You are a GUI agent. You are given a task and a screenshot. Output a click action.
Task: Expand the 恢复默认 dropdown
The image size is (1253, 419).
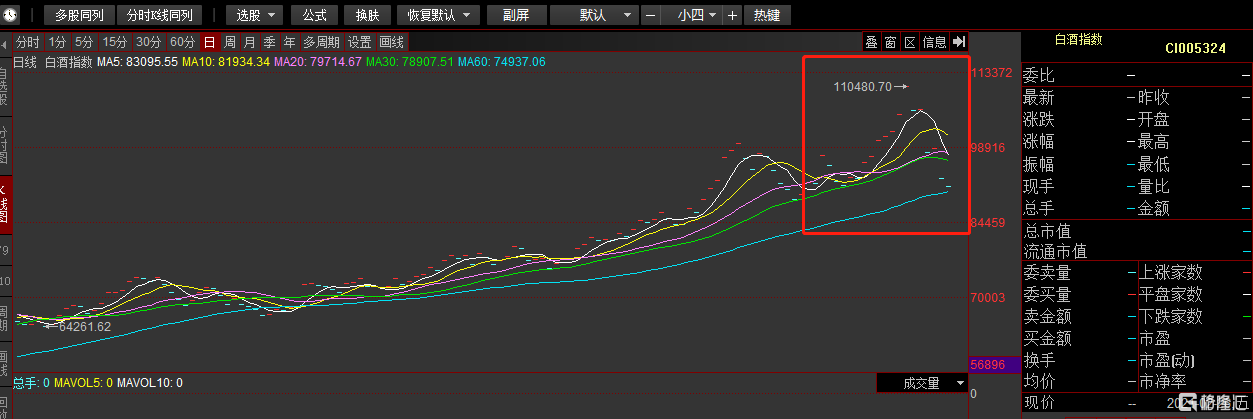(x=437, y=15)
